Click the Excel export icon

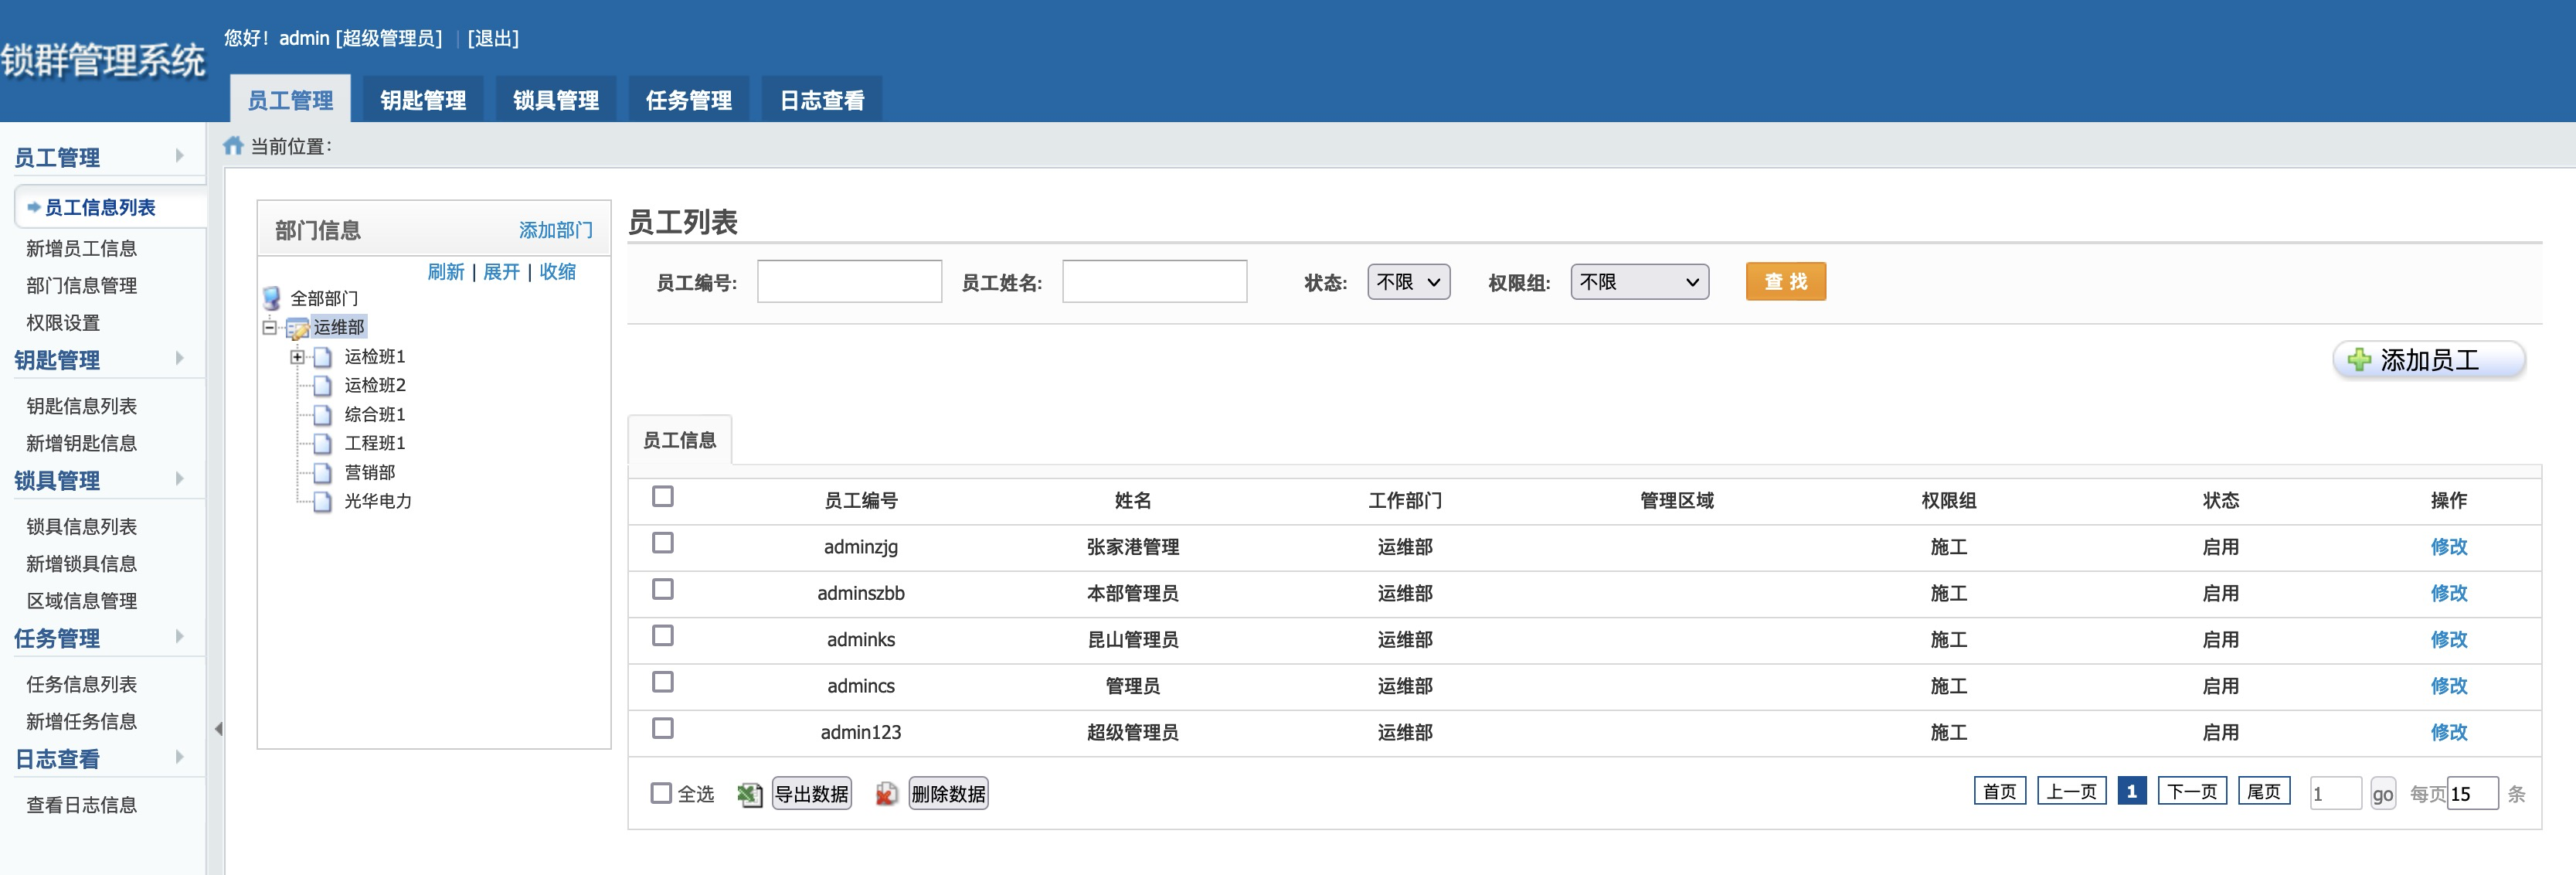749,794
